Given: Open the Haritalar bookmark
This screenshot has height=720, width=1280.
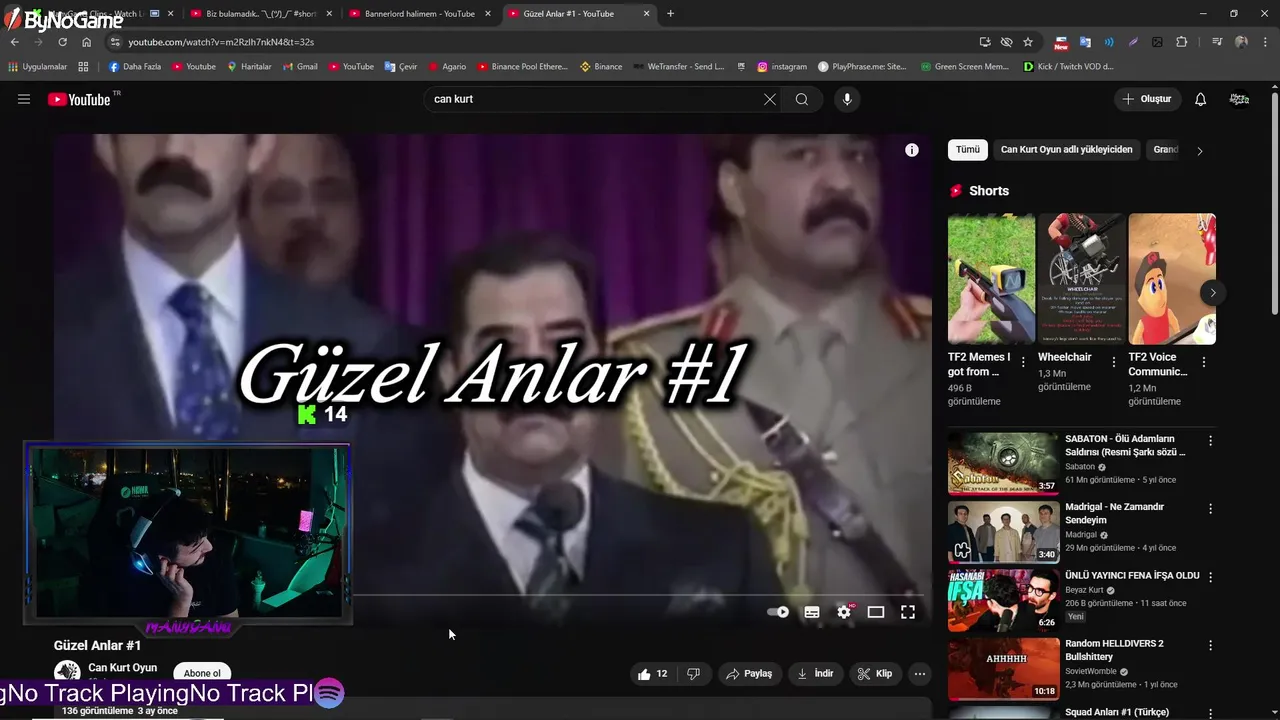Looking at the screenshot, I should (x=249, y=67).
